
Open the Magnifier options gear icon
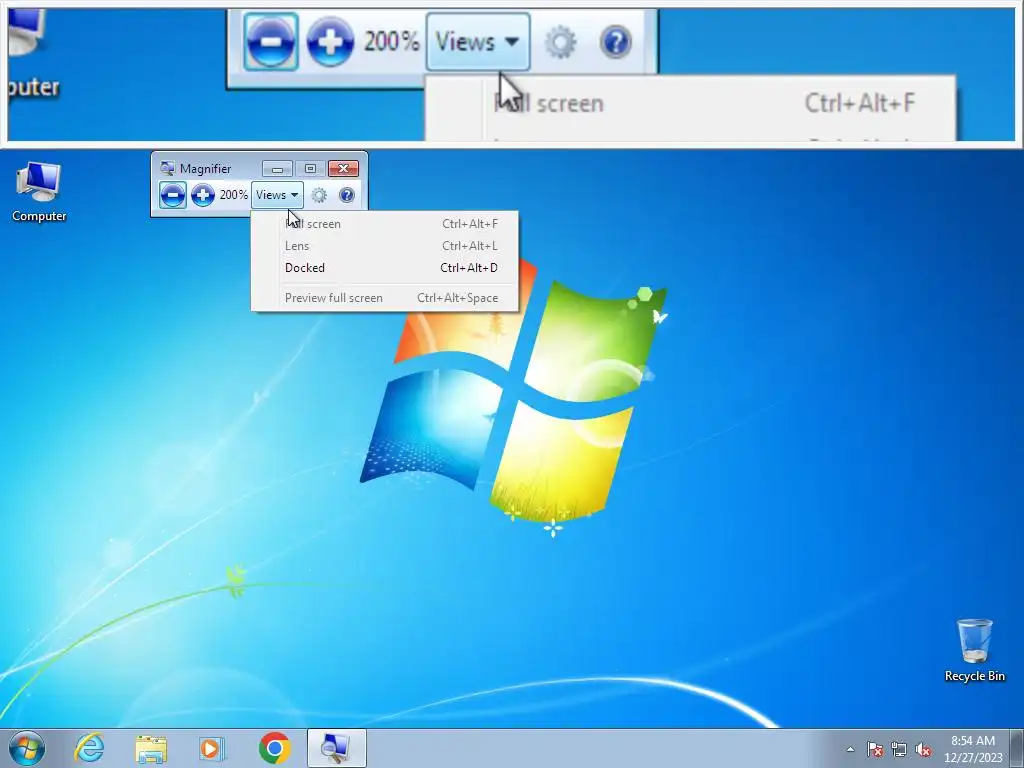click(x=319, y=195)
